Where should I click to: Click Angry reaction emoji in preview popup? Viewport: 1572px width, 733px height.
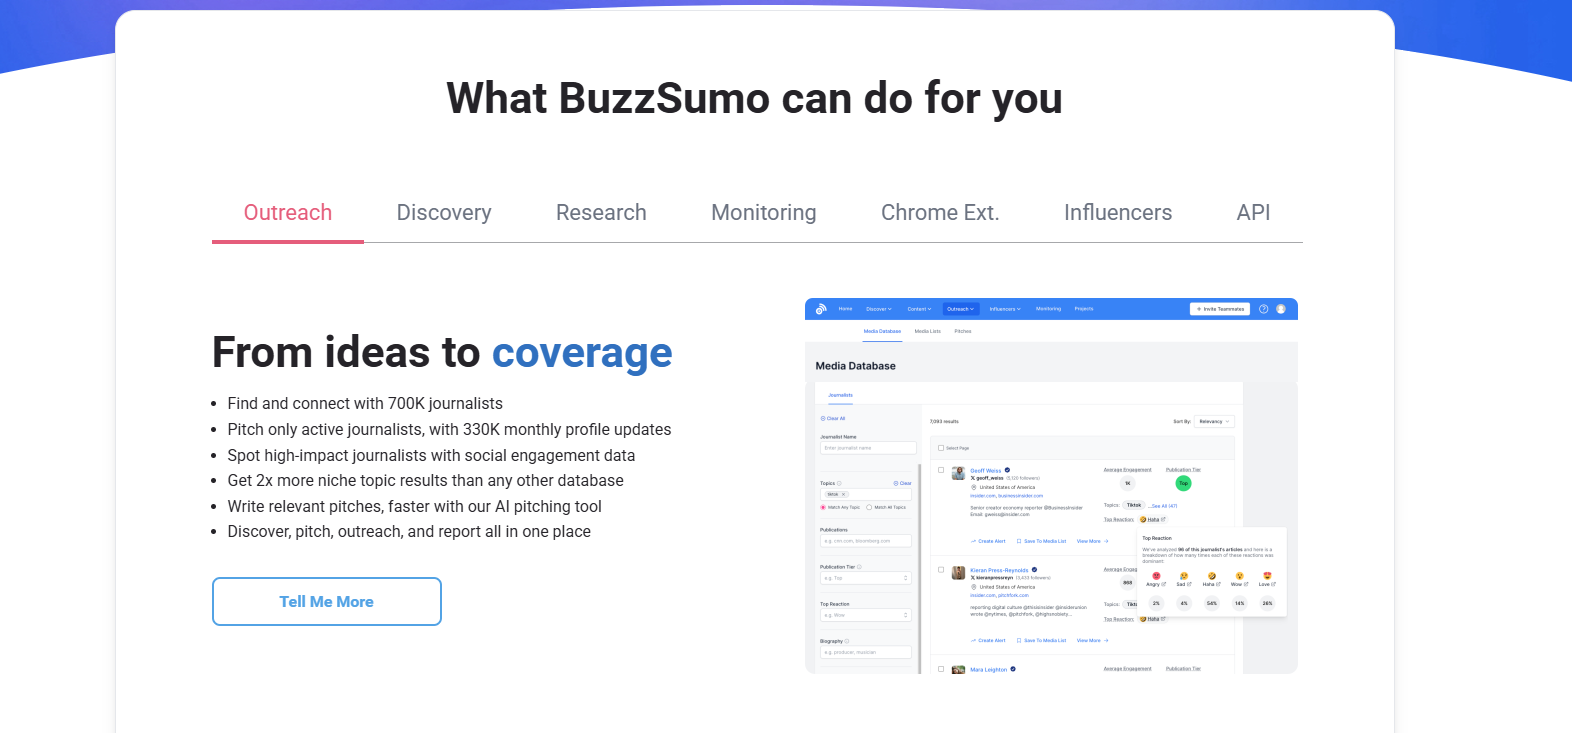[1156, 576]
